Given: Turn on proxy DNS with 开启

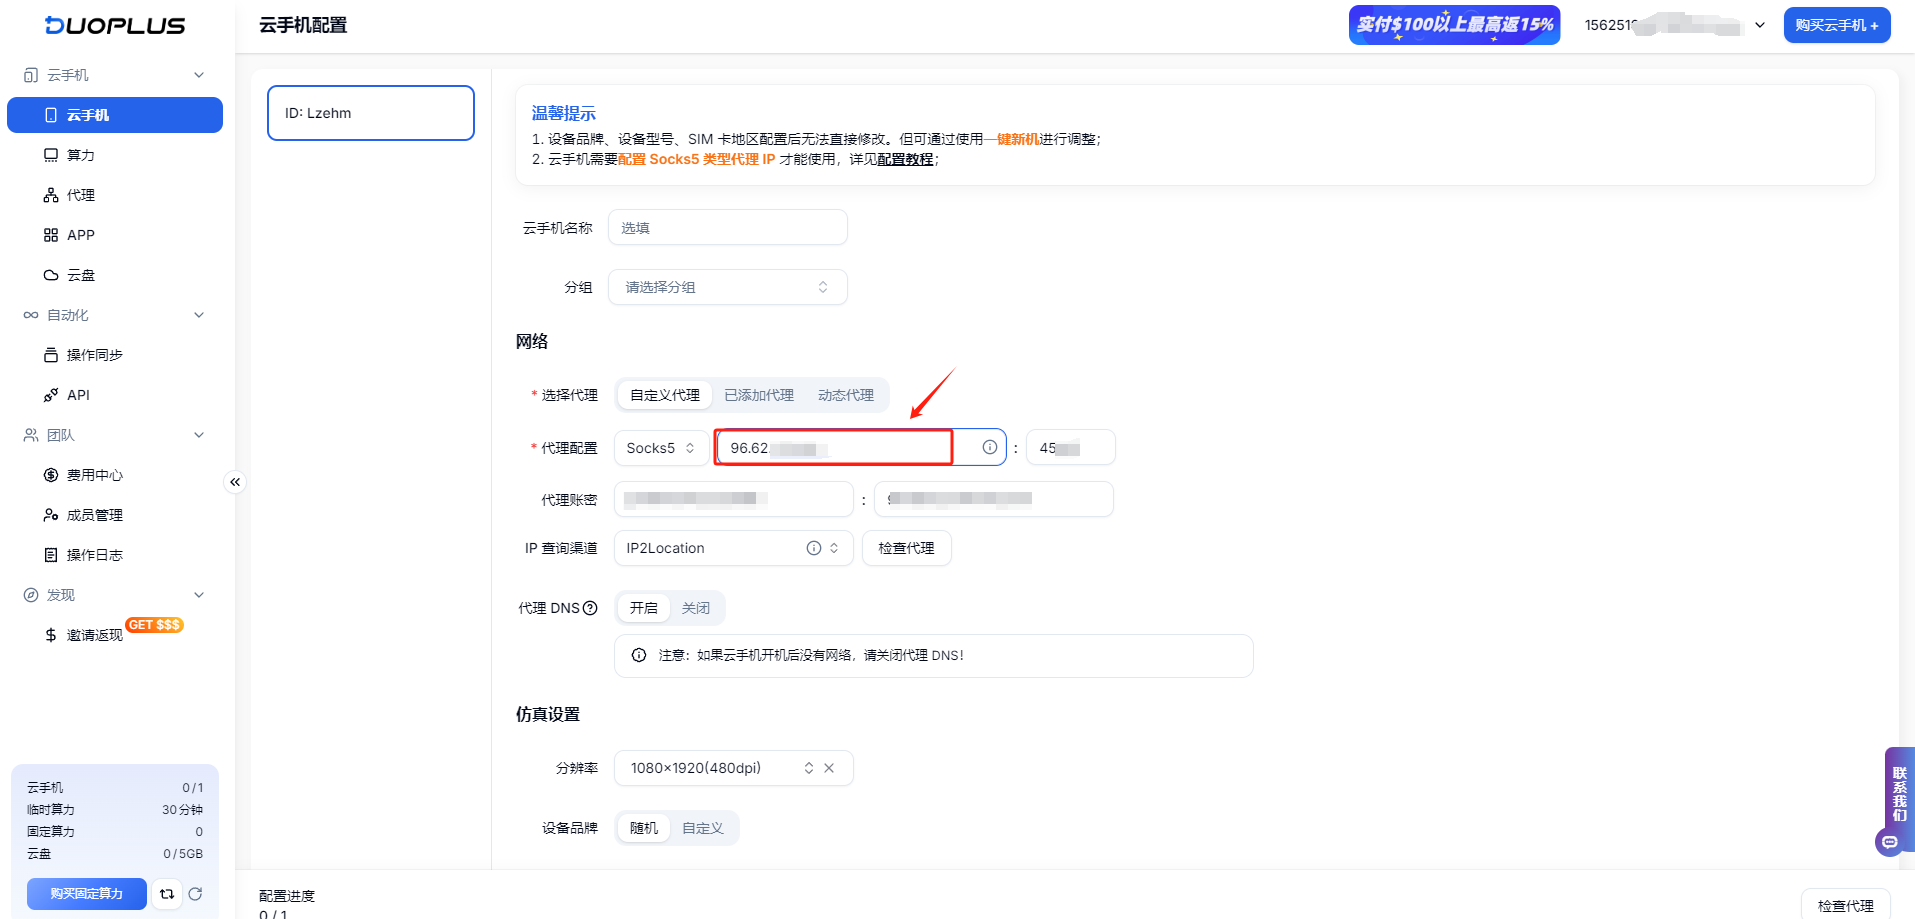Looking at the screenshot, I should click(x=644, y=608).
